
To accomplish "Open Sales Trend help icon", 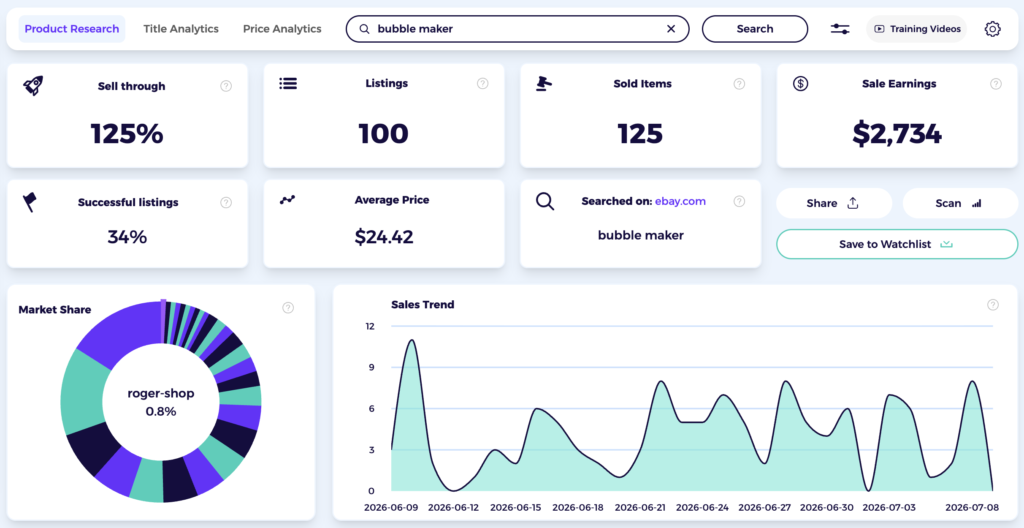I will coord(993,305).
